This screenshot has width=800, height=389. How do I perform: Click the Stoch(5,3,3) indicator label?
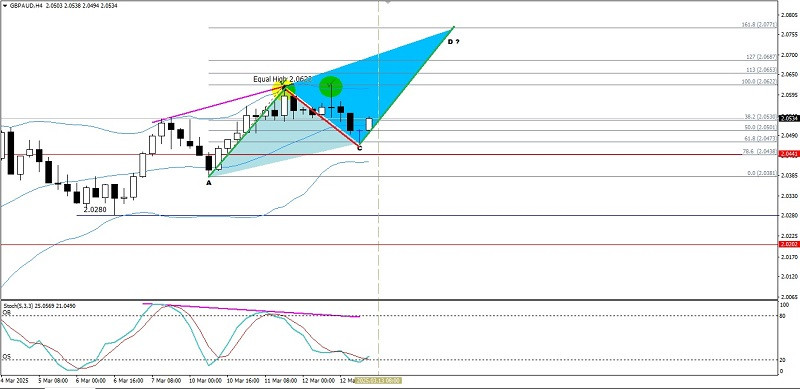click(x=39, y=305)
